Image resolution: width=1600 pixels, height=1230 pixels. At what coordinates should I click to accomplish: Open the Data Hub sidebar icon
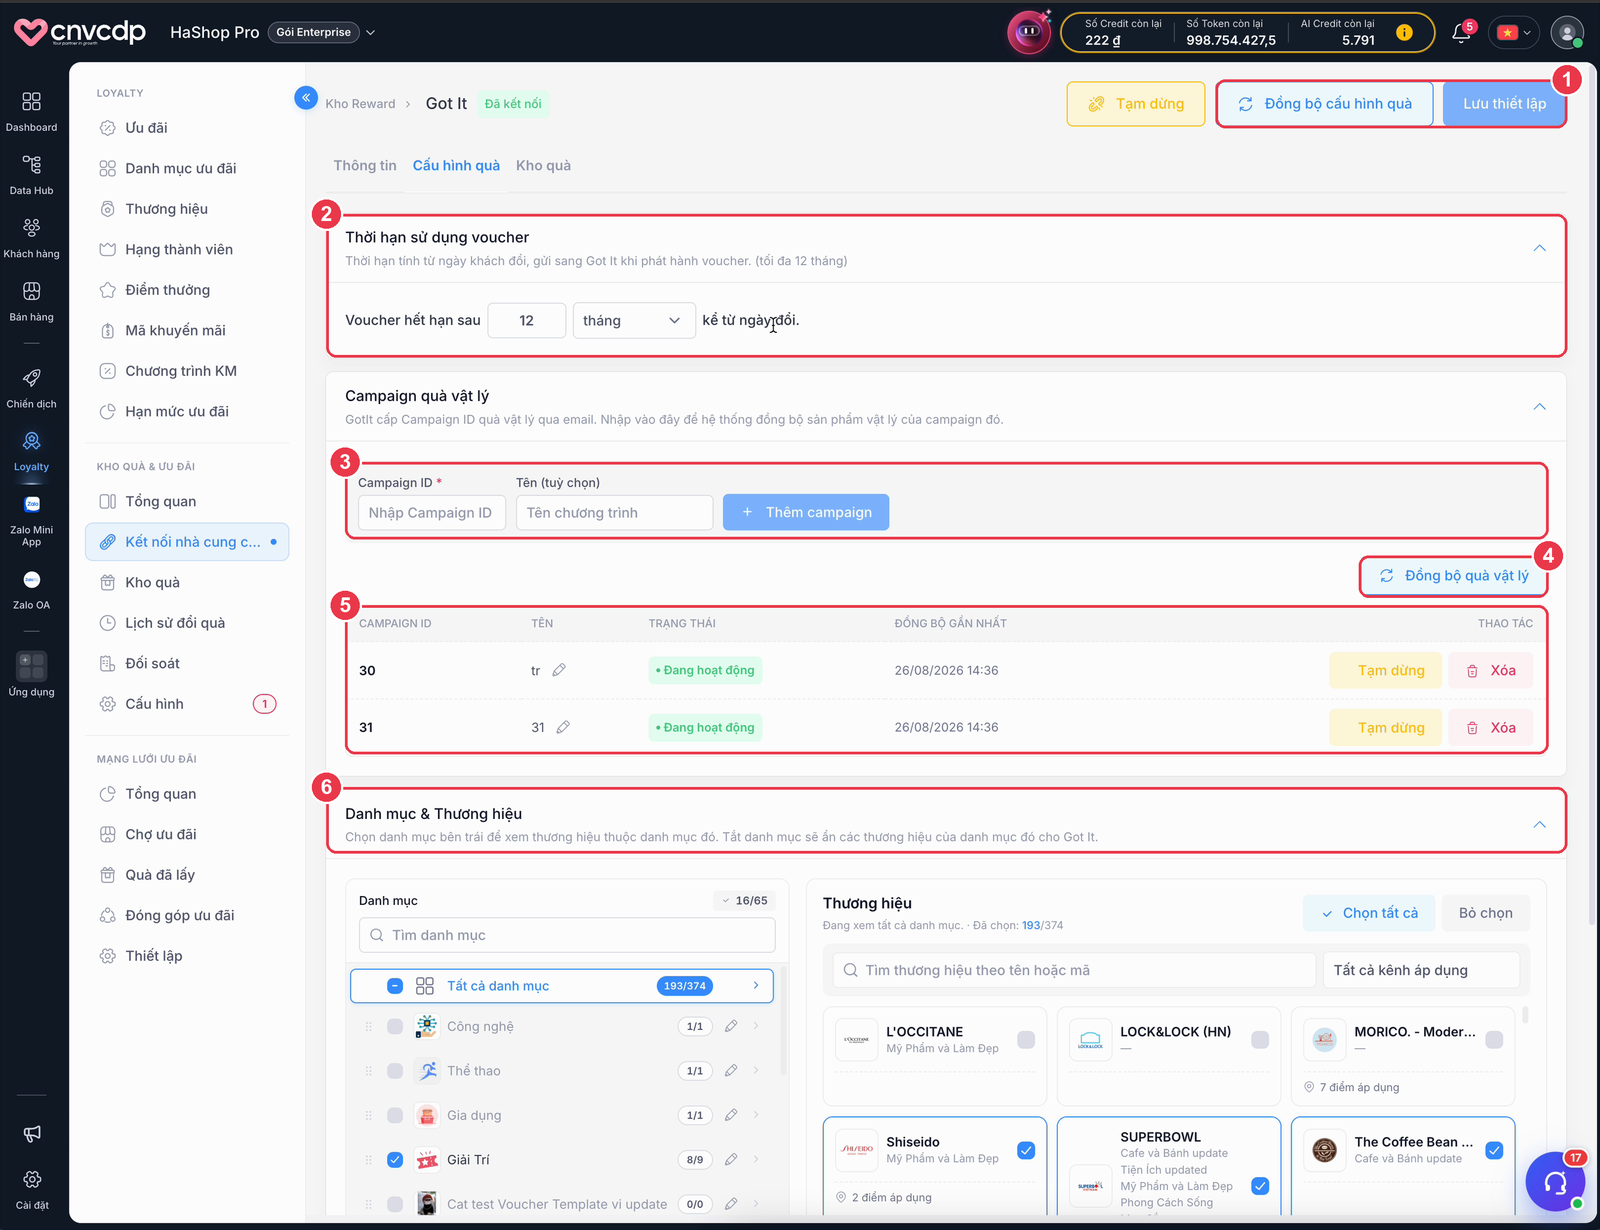click(32, 174)
